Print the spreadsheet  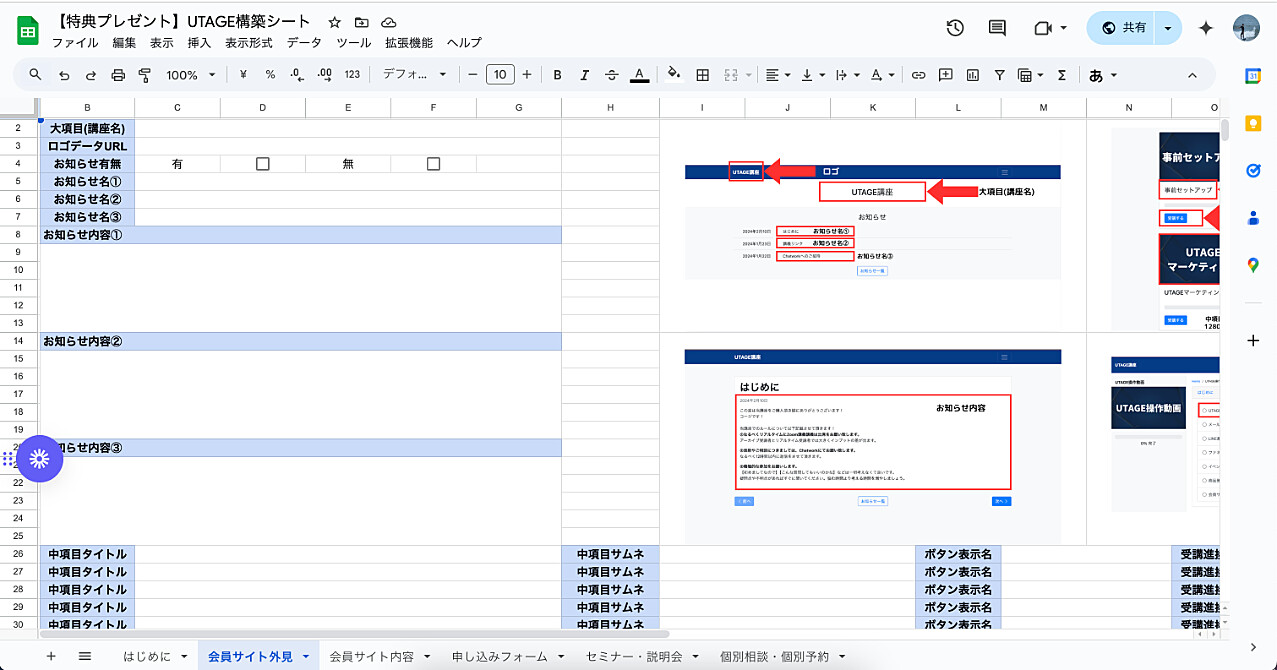118,75
